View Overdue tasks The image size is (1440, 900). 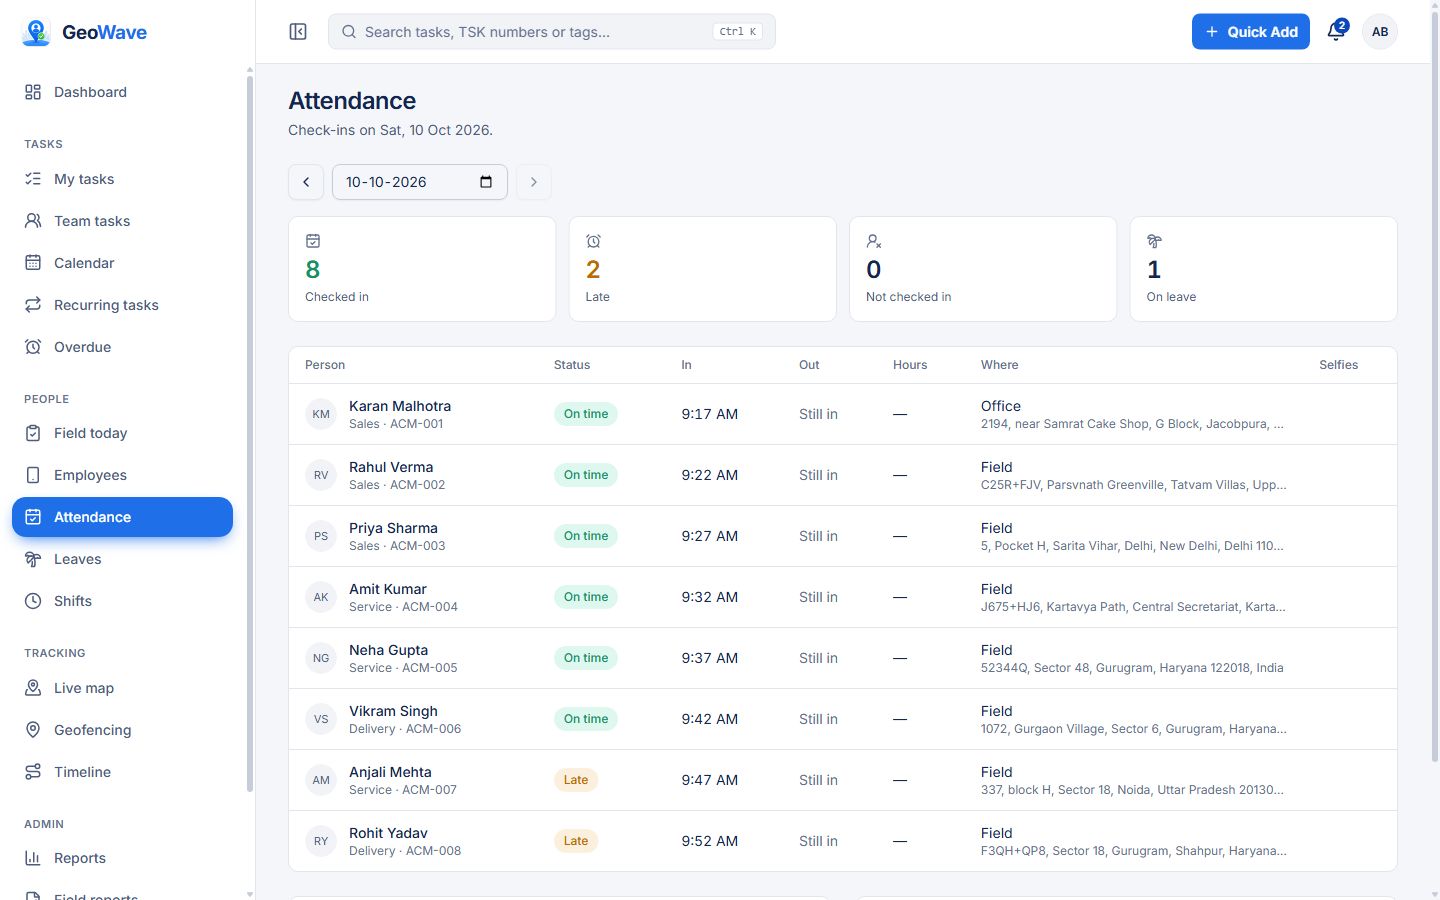coord(122,347)
